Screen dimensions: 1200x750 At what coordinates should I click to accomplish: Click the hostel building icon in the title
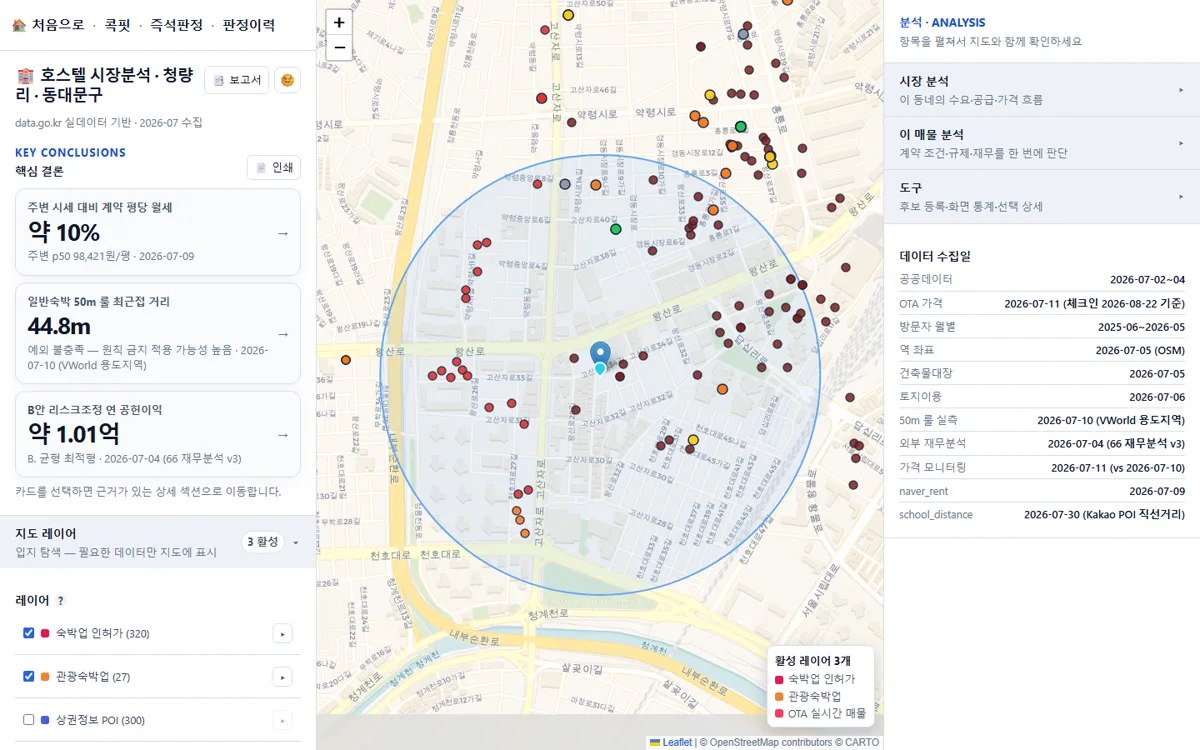pyautogui.click(x=25, y=75)
